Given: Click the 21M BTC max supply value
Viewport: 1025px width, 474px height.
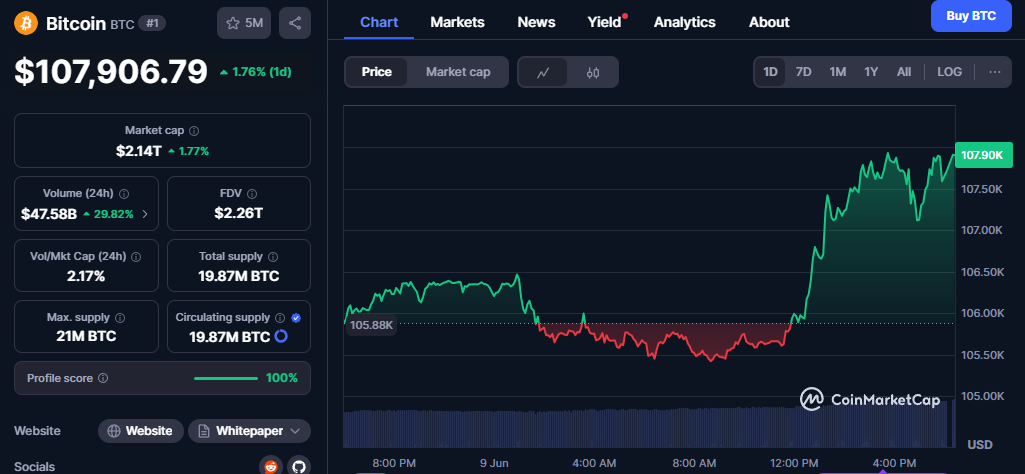Looking at the screenshot, I should 86,337.
